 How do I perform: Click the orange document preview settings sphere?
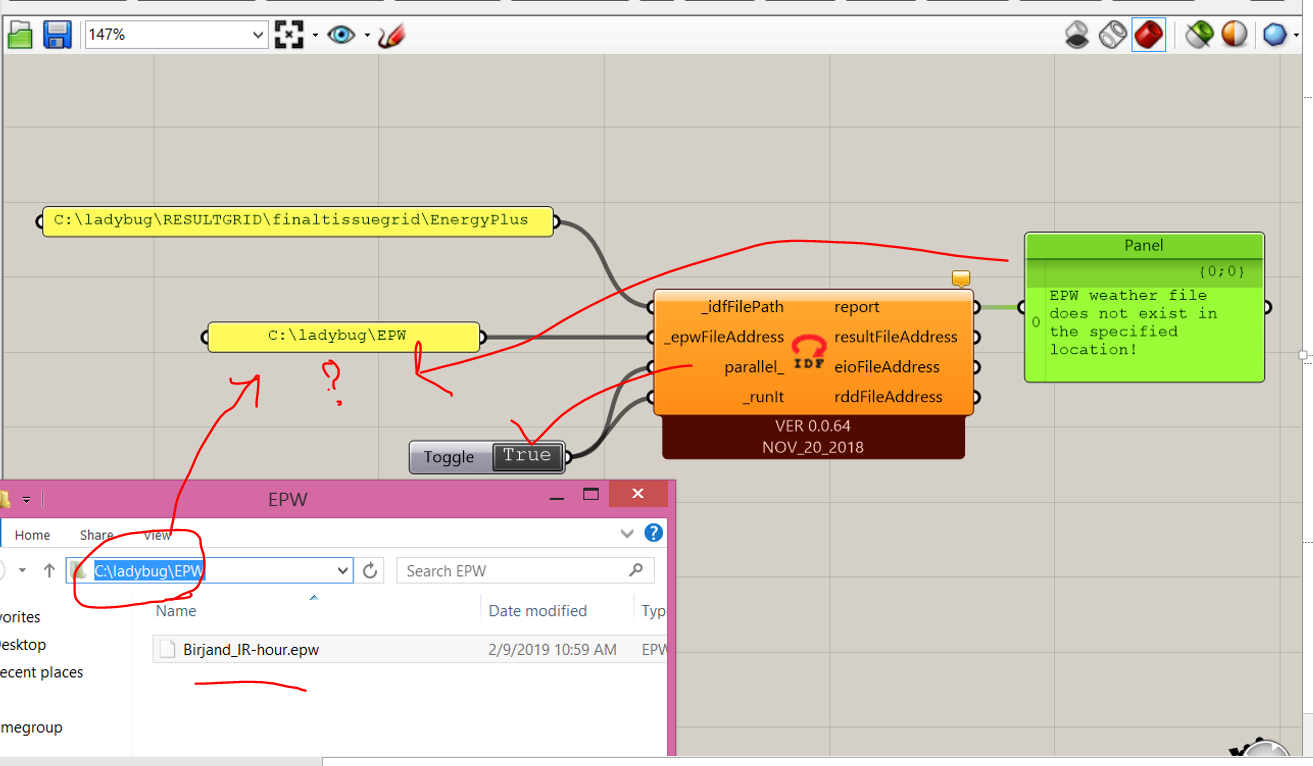pyautogui.click(x=1235, y=35)
